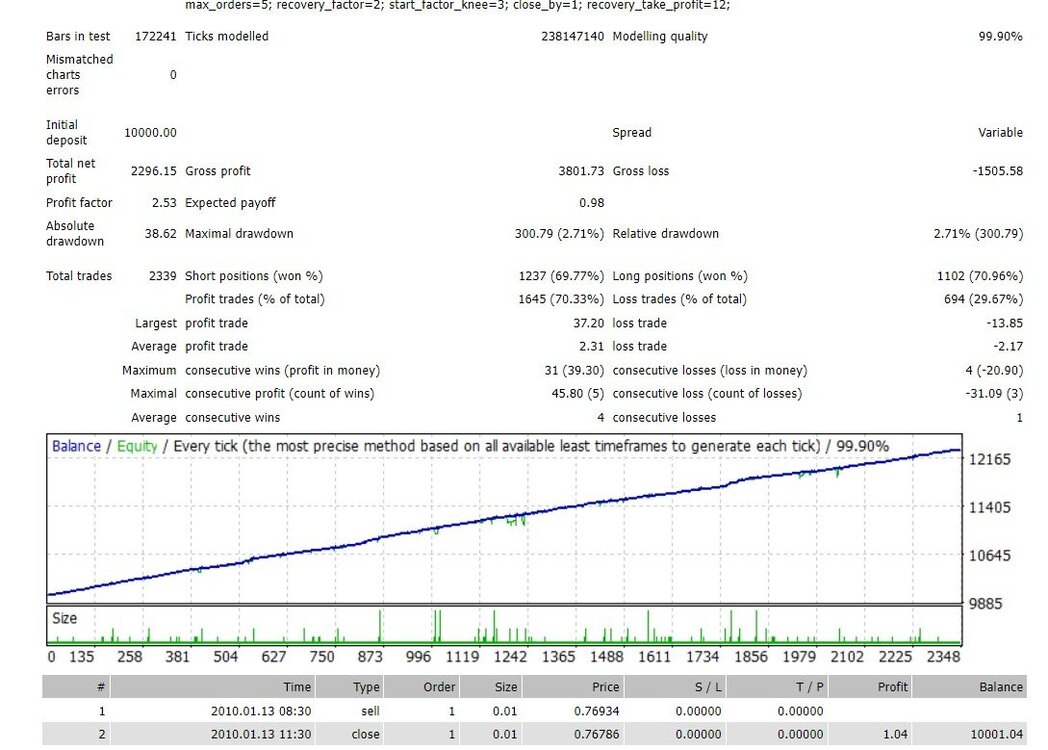Select largest loss trade value -13.85
This screenshot has height=750, width=1048.
coord(1005,323)
